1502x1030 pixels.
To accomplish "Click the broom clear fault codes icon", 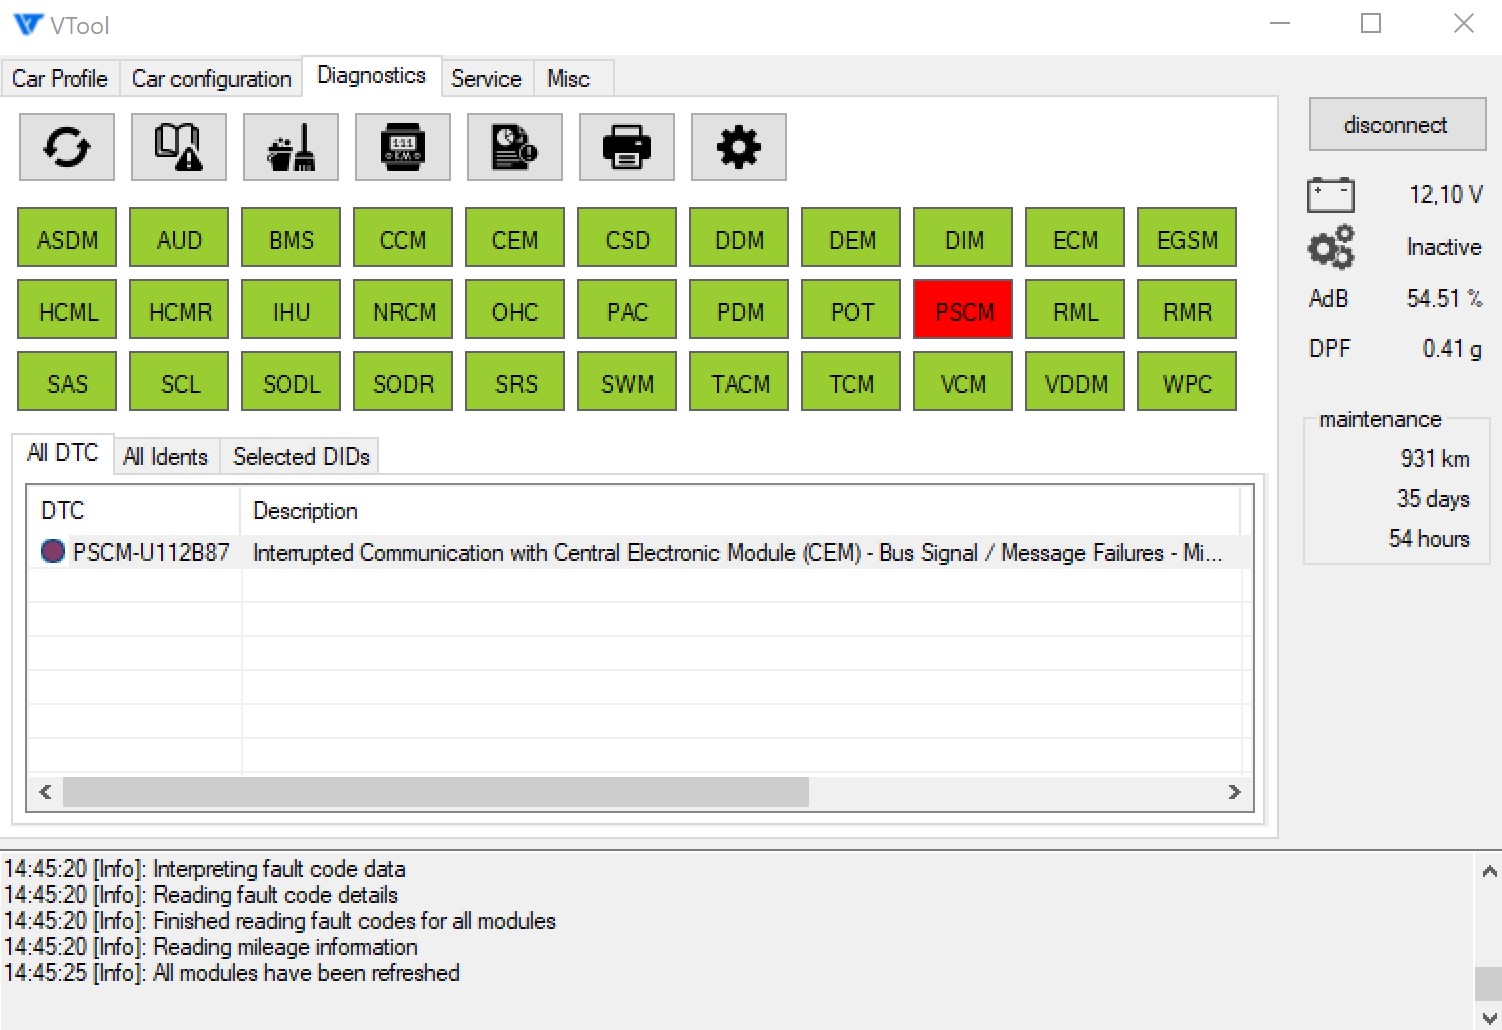I will (291, 147).
